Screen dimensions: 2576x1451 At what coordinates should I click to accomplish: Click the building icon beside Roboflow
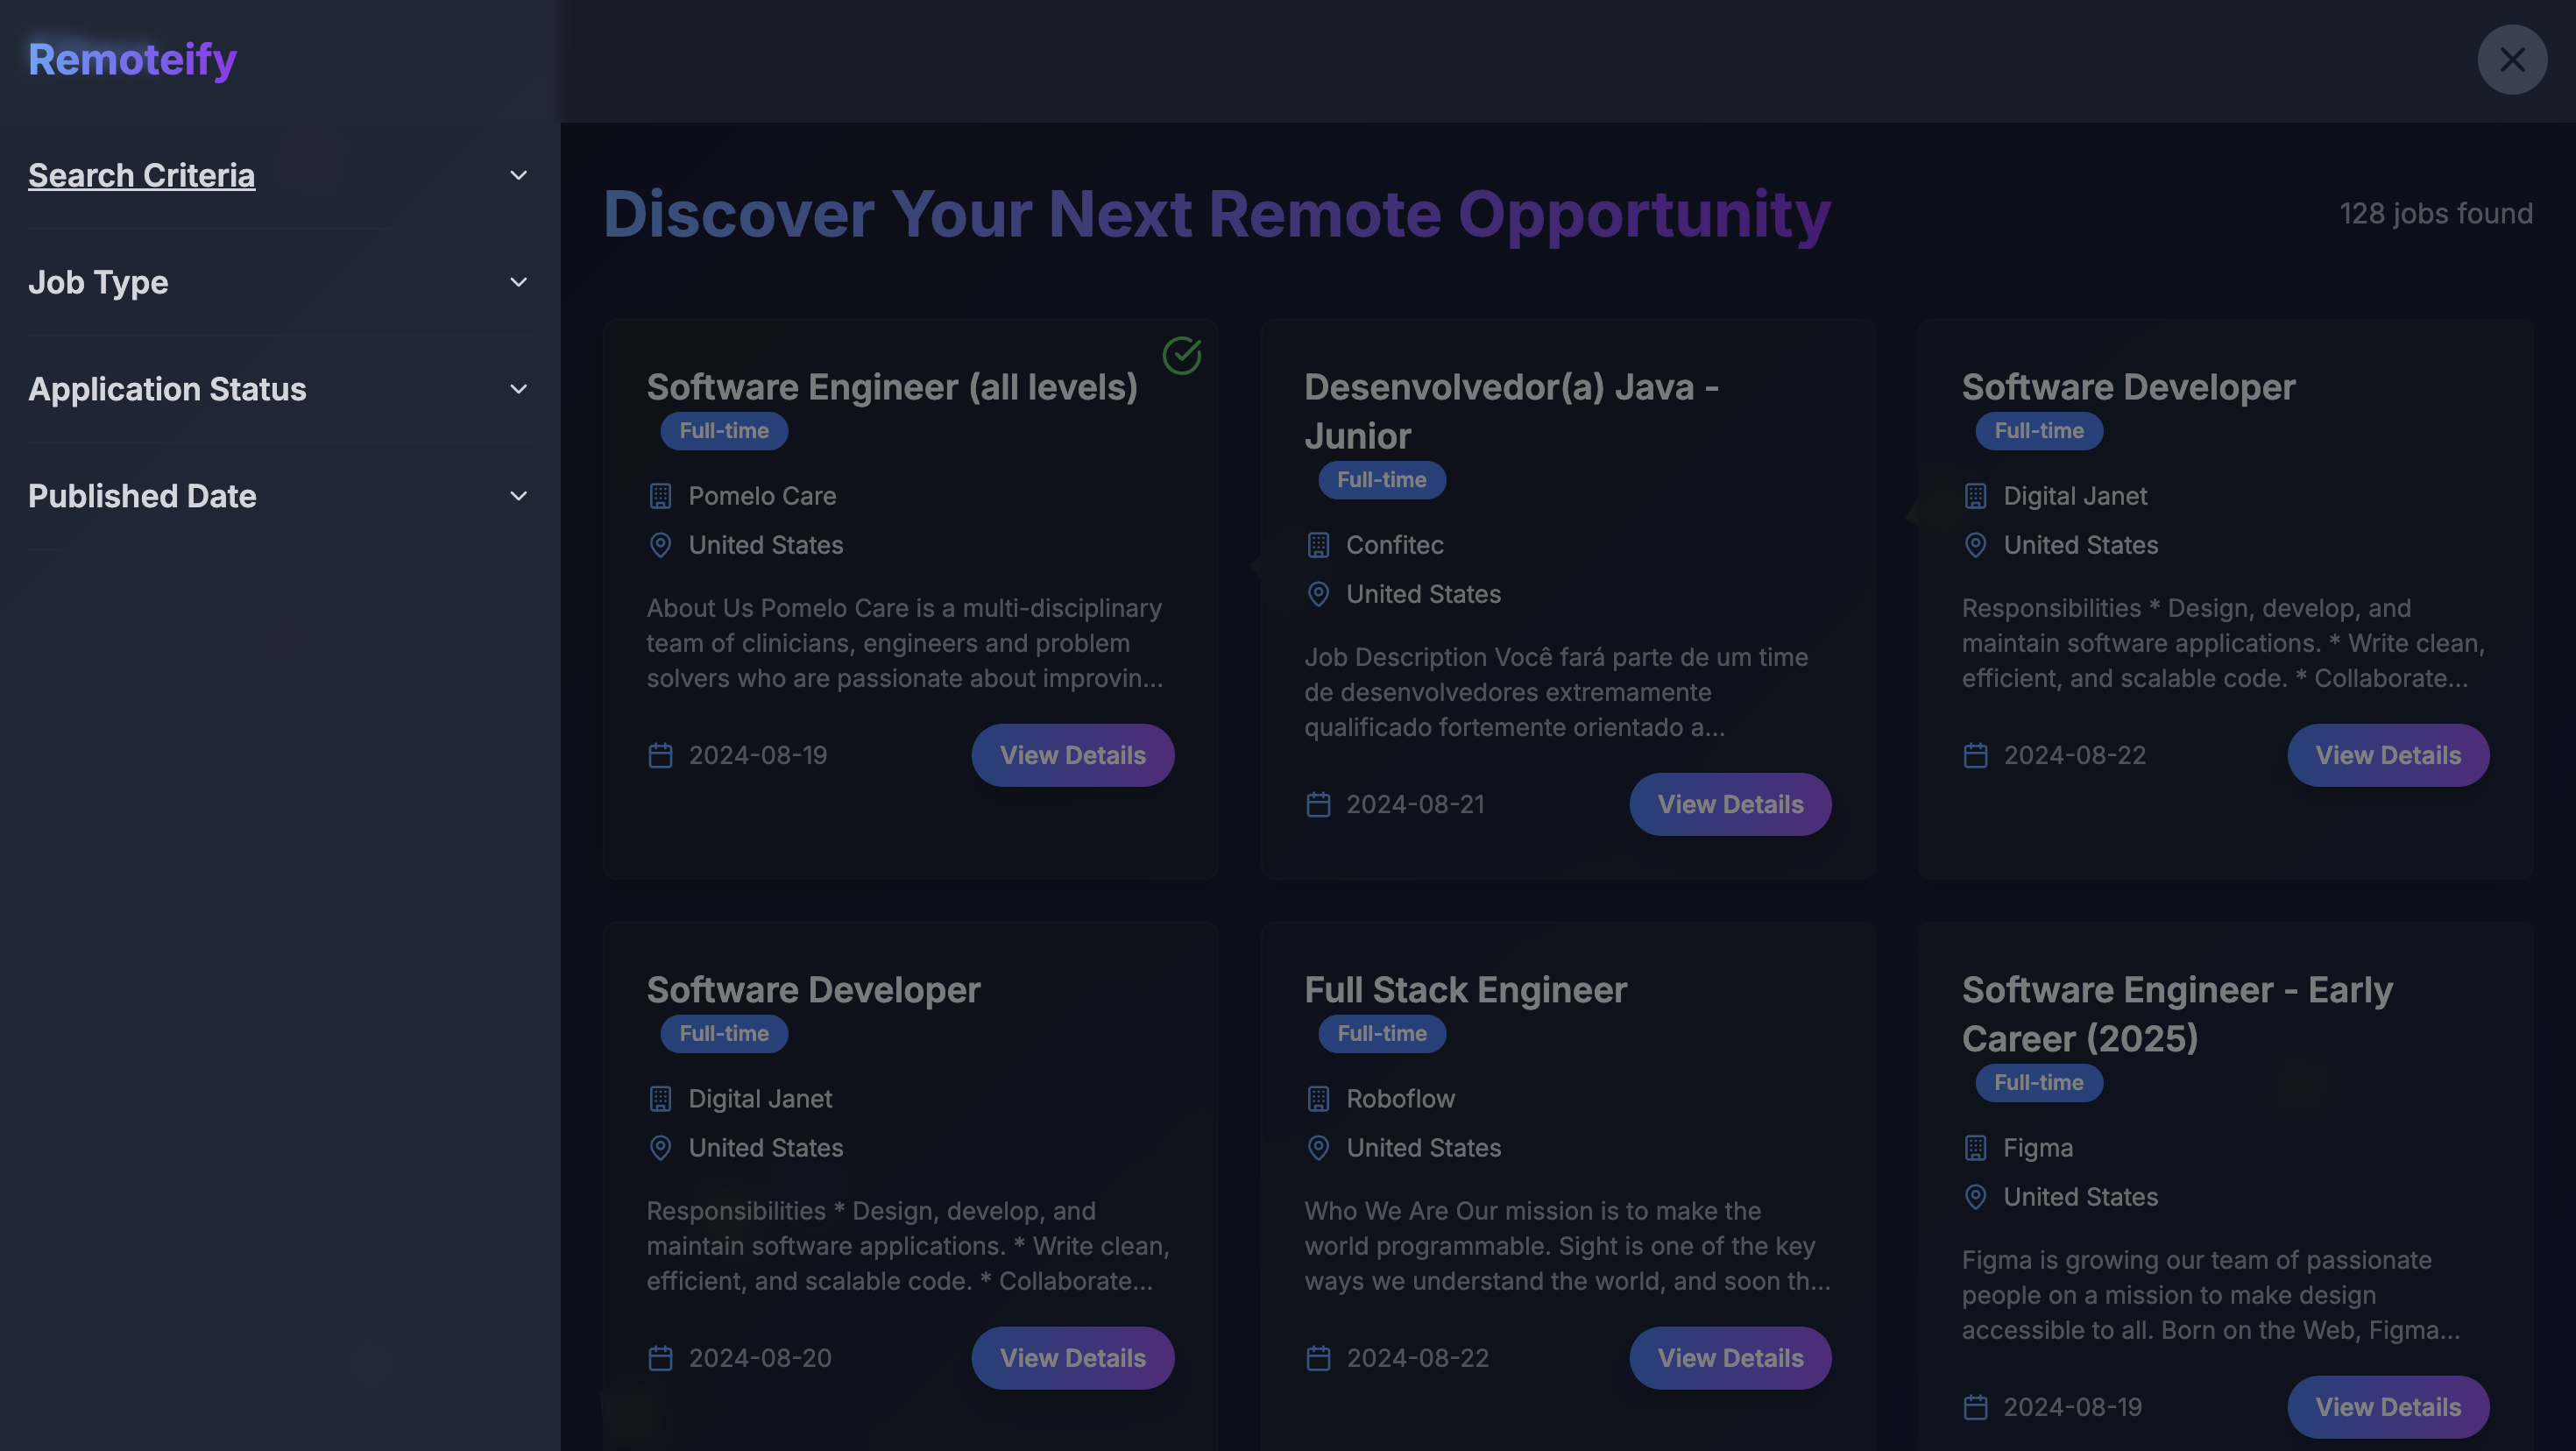coord(1318,1099)
